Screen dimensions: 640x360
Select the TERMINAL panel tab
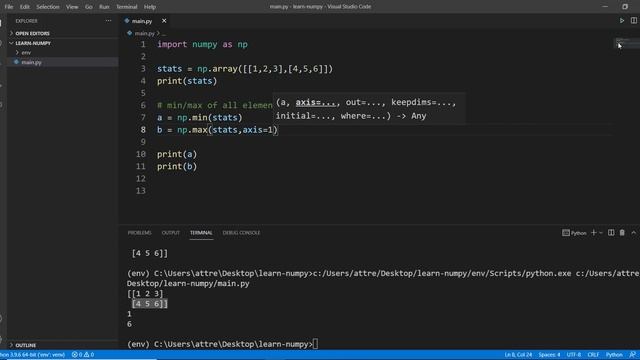pos(201,233)
